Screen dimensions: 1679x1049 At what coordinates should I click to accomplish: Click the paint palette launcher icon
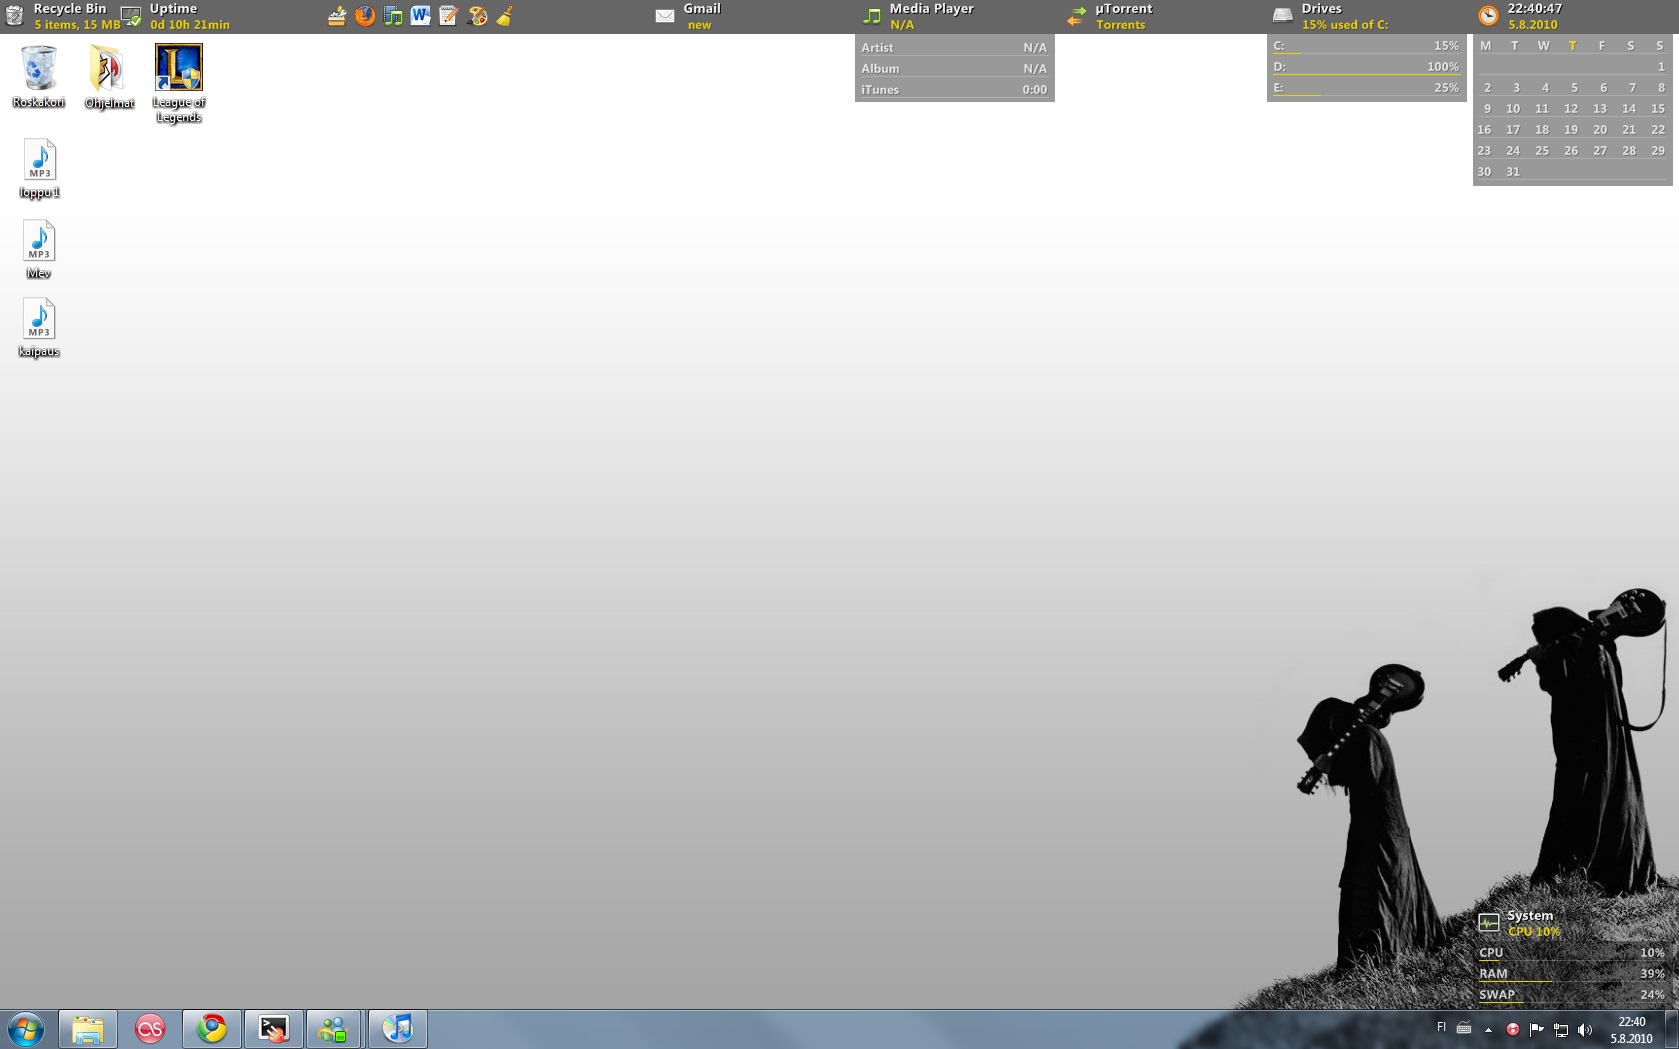(x=477, y=16)
